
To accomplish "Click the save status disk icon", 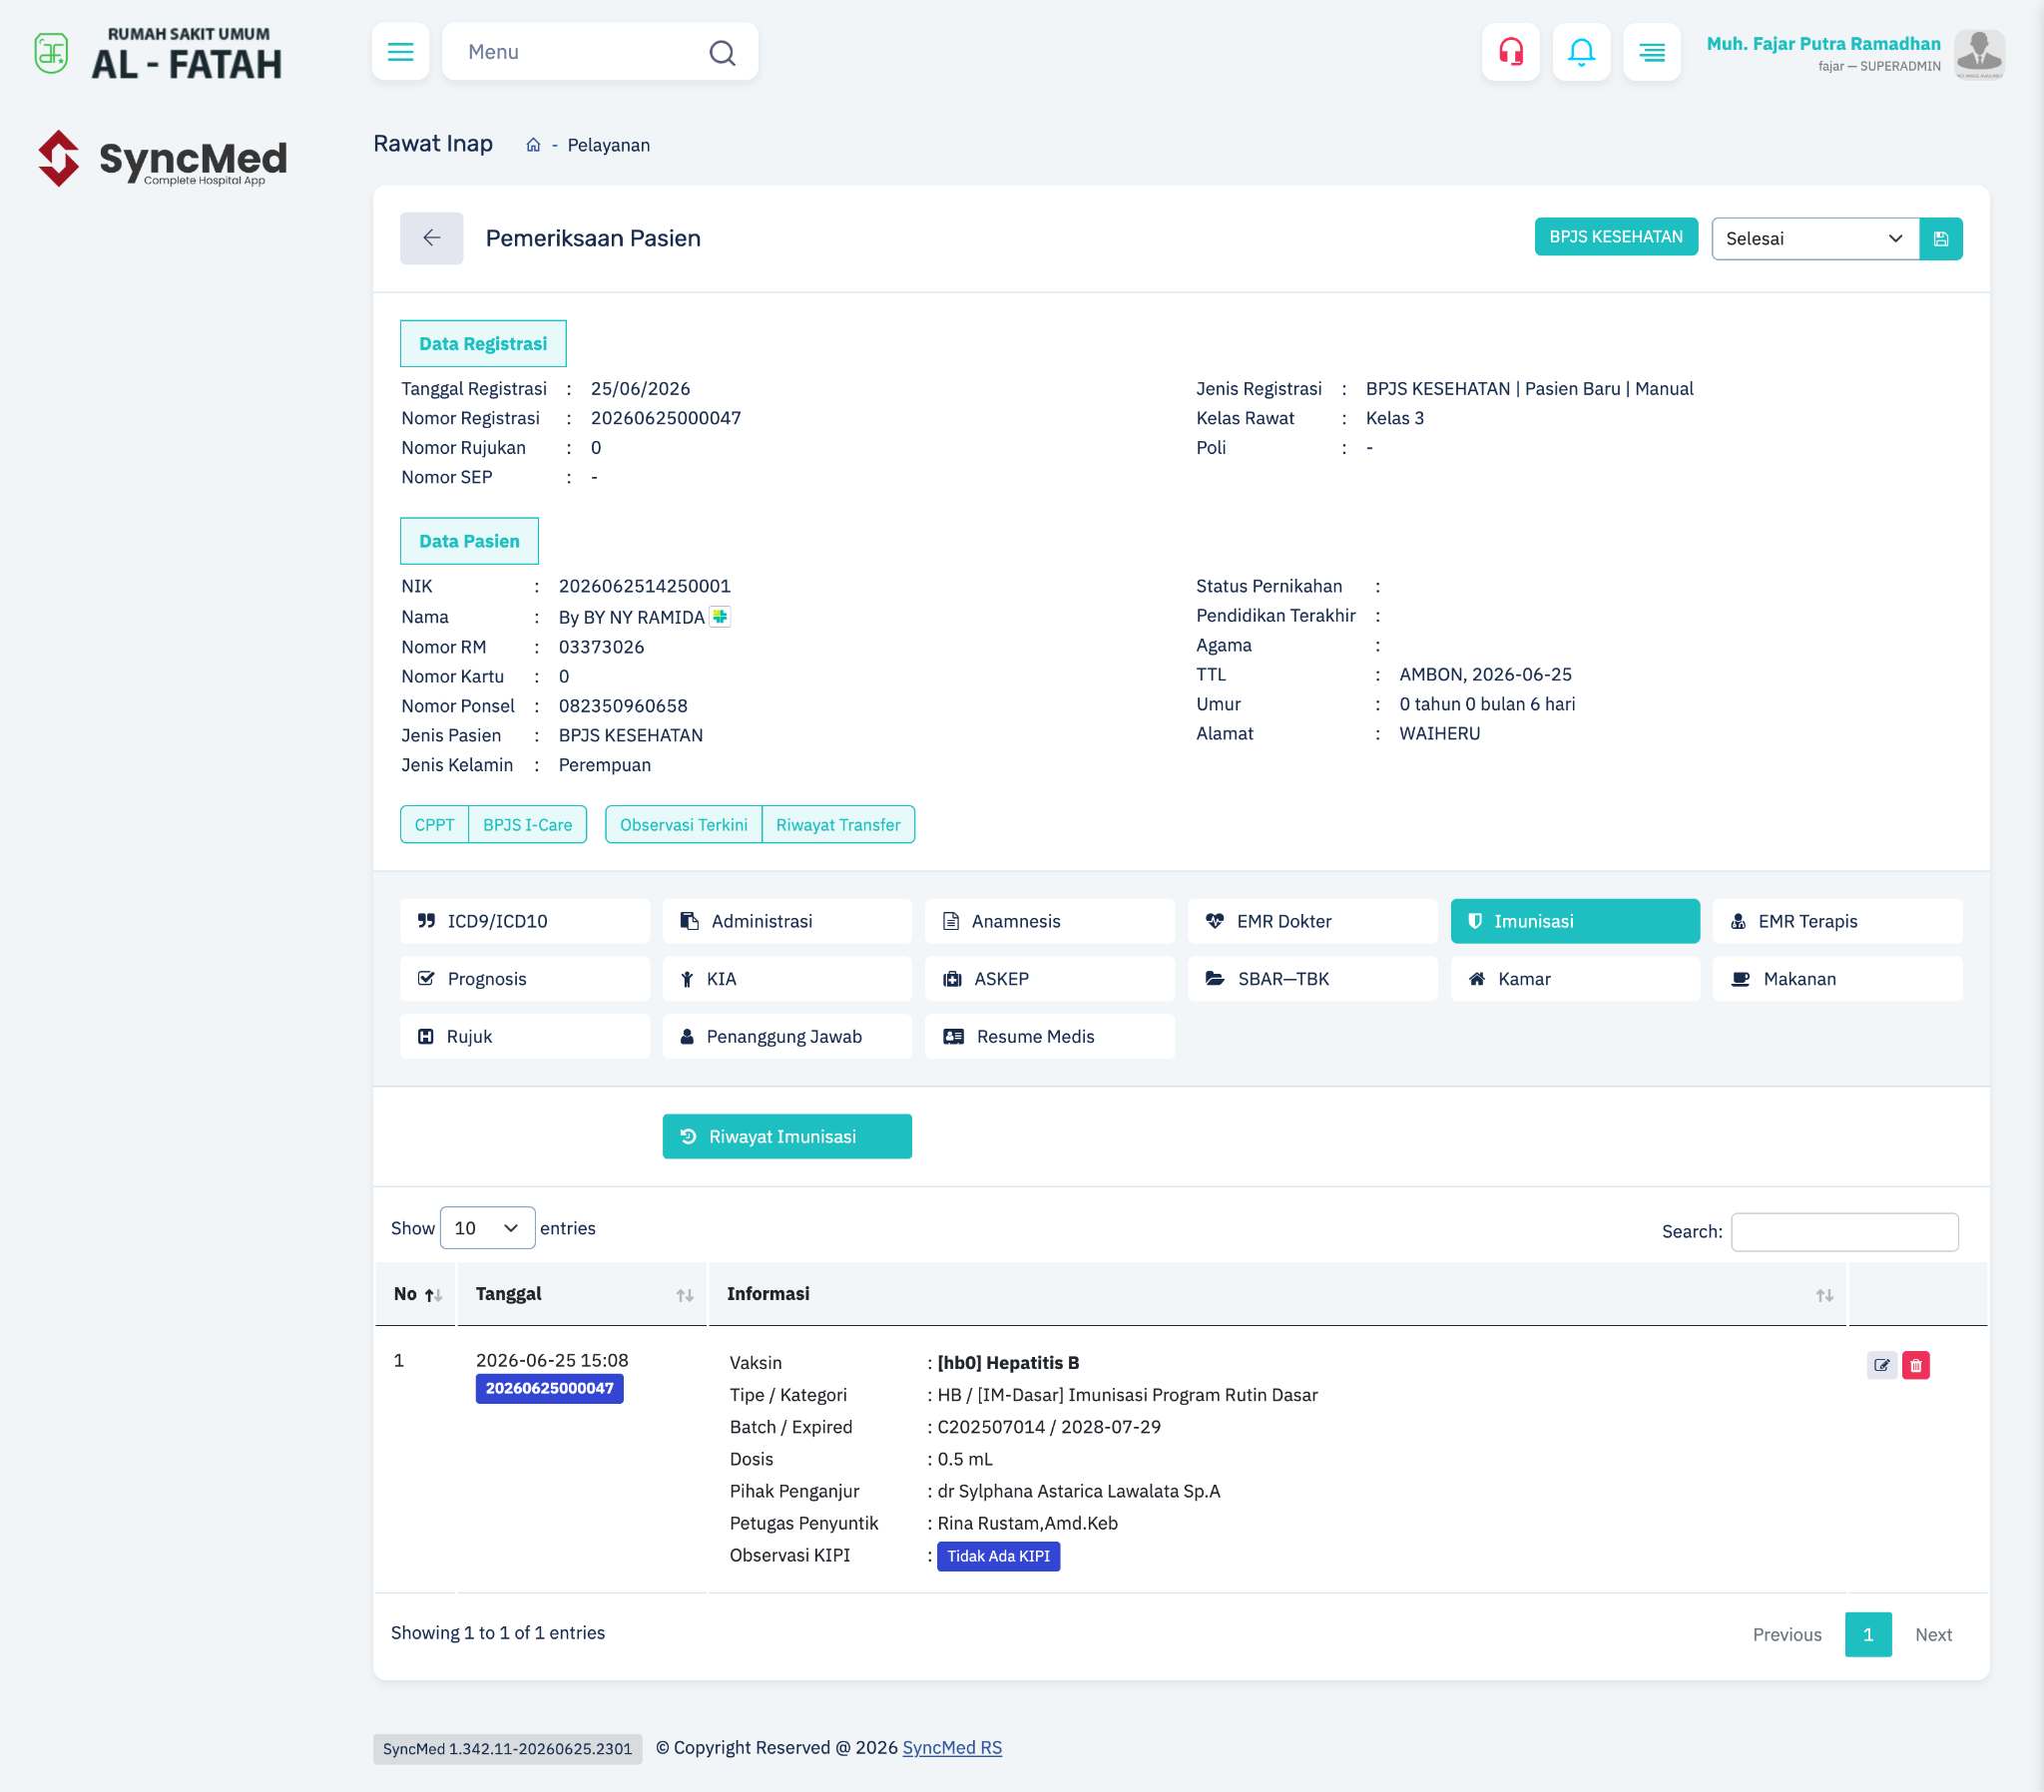I will (x=1940, y=239).
